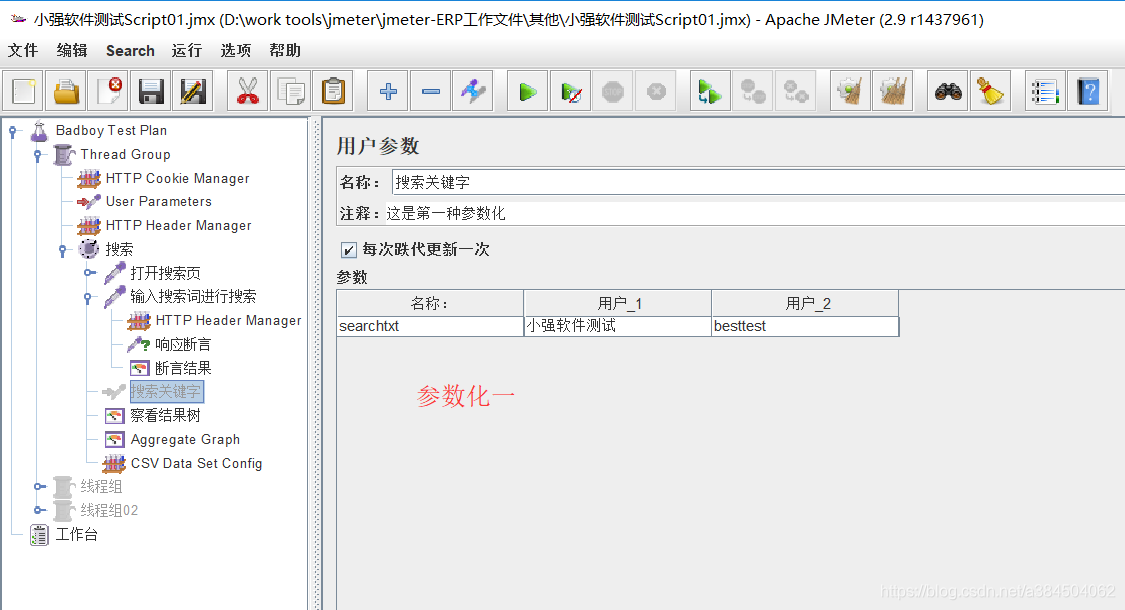1125x610 pixels.
Task: Save the test plan with the floppy disk icon
Action: [151, 91]
